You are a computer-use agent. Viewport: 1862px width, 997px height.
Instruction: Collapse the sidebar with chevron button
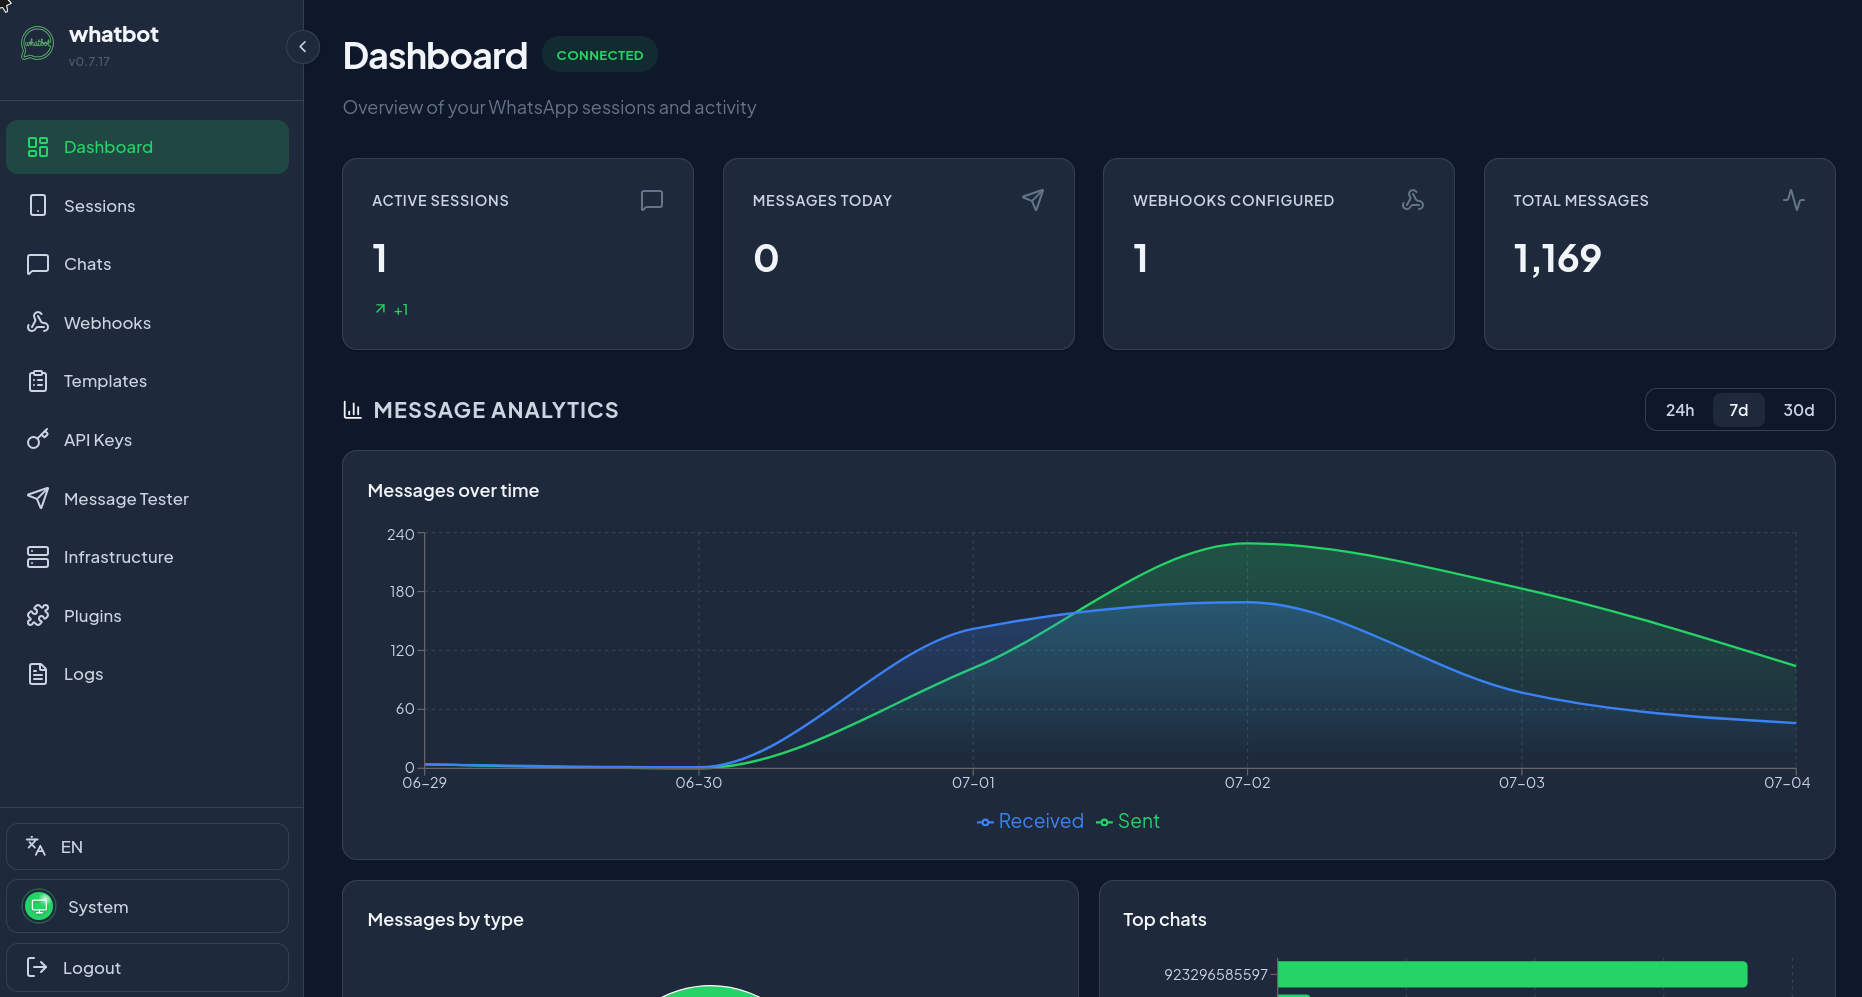coord(302,47)
